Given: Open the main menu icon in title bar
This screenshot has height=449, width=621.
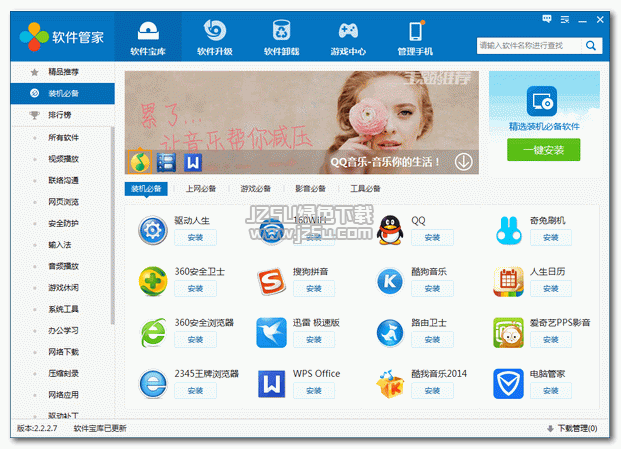Looking at the screenshot, I should click(565, 19).
